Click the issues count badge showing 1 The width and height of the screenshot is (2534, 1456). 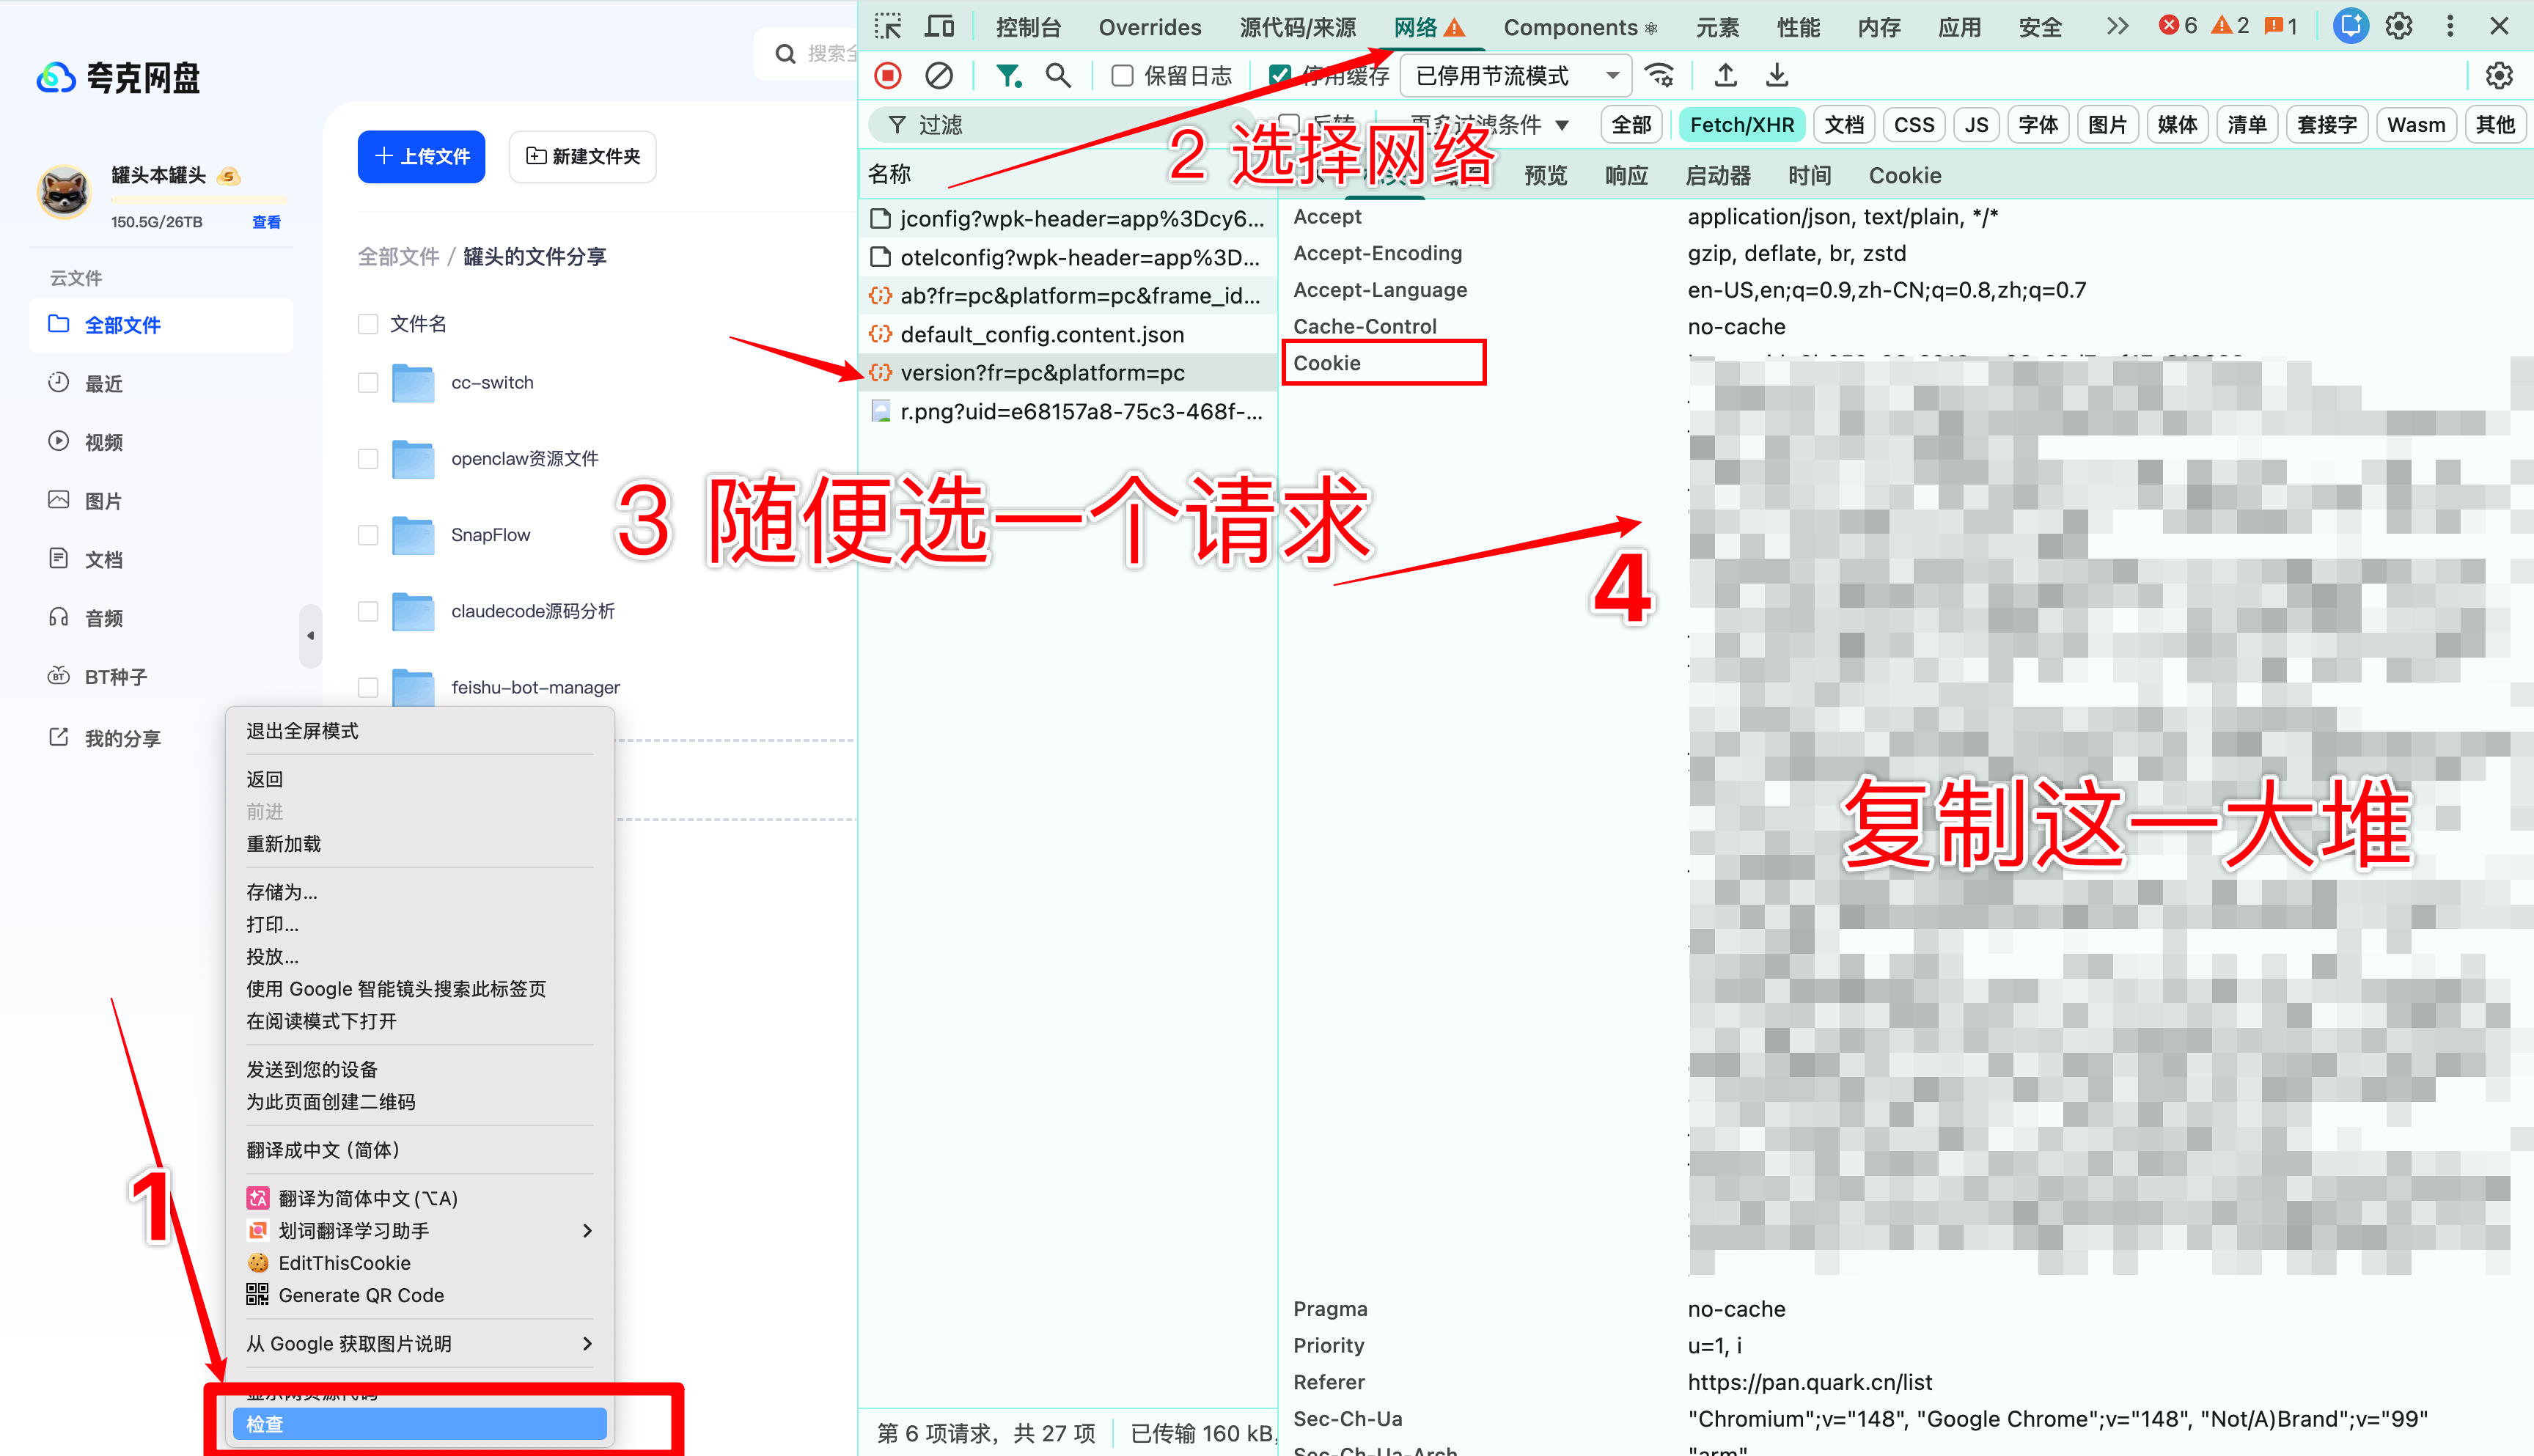2281,26
